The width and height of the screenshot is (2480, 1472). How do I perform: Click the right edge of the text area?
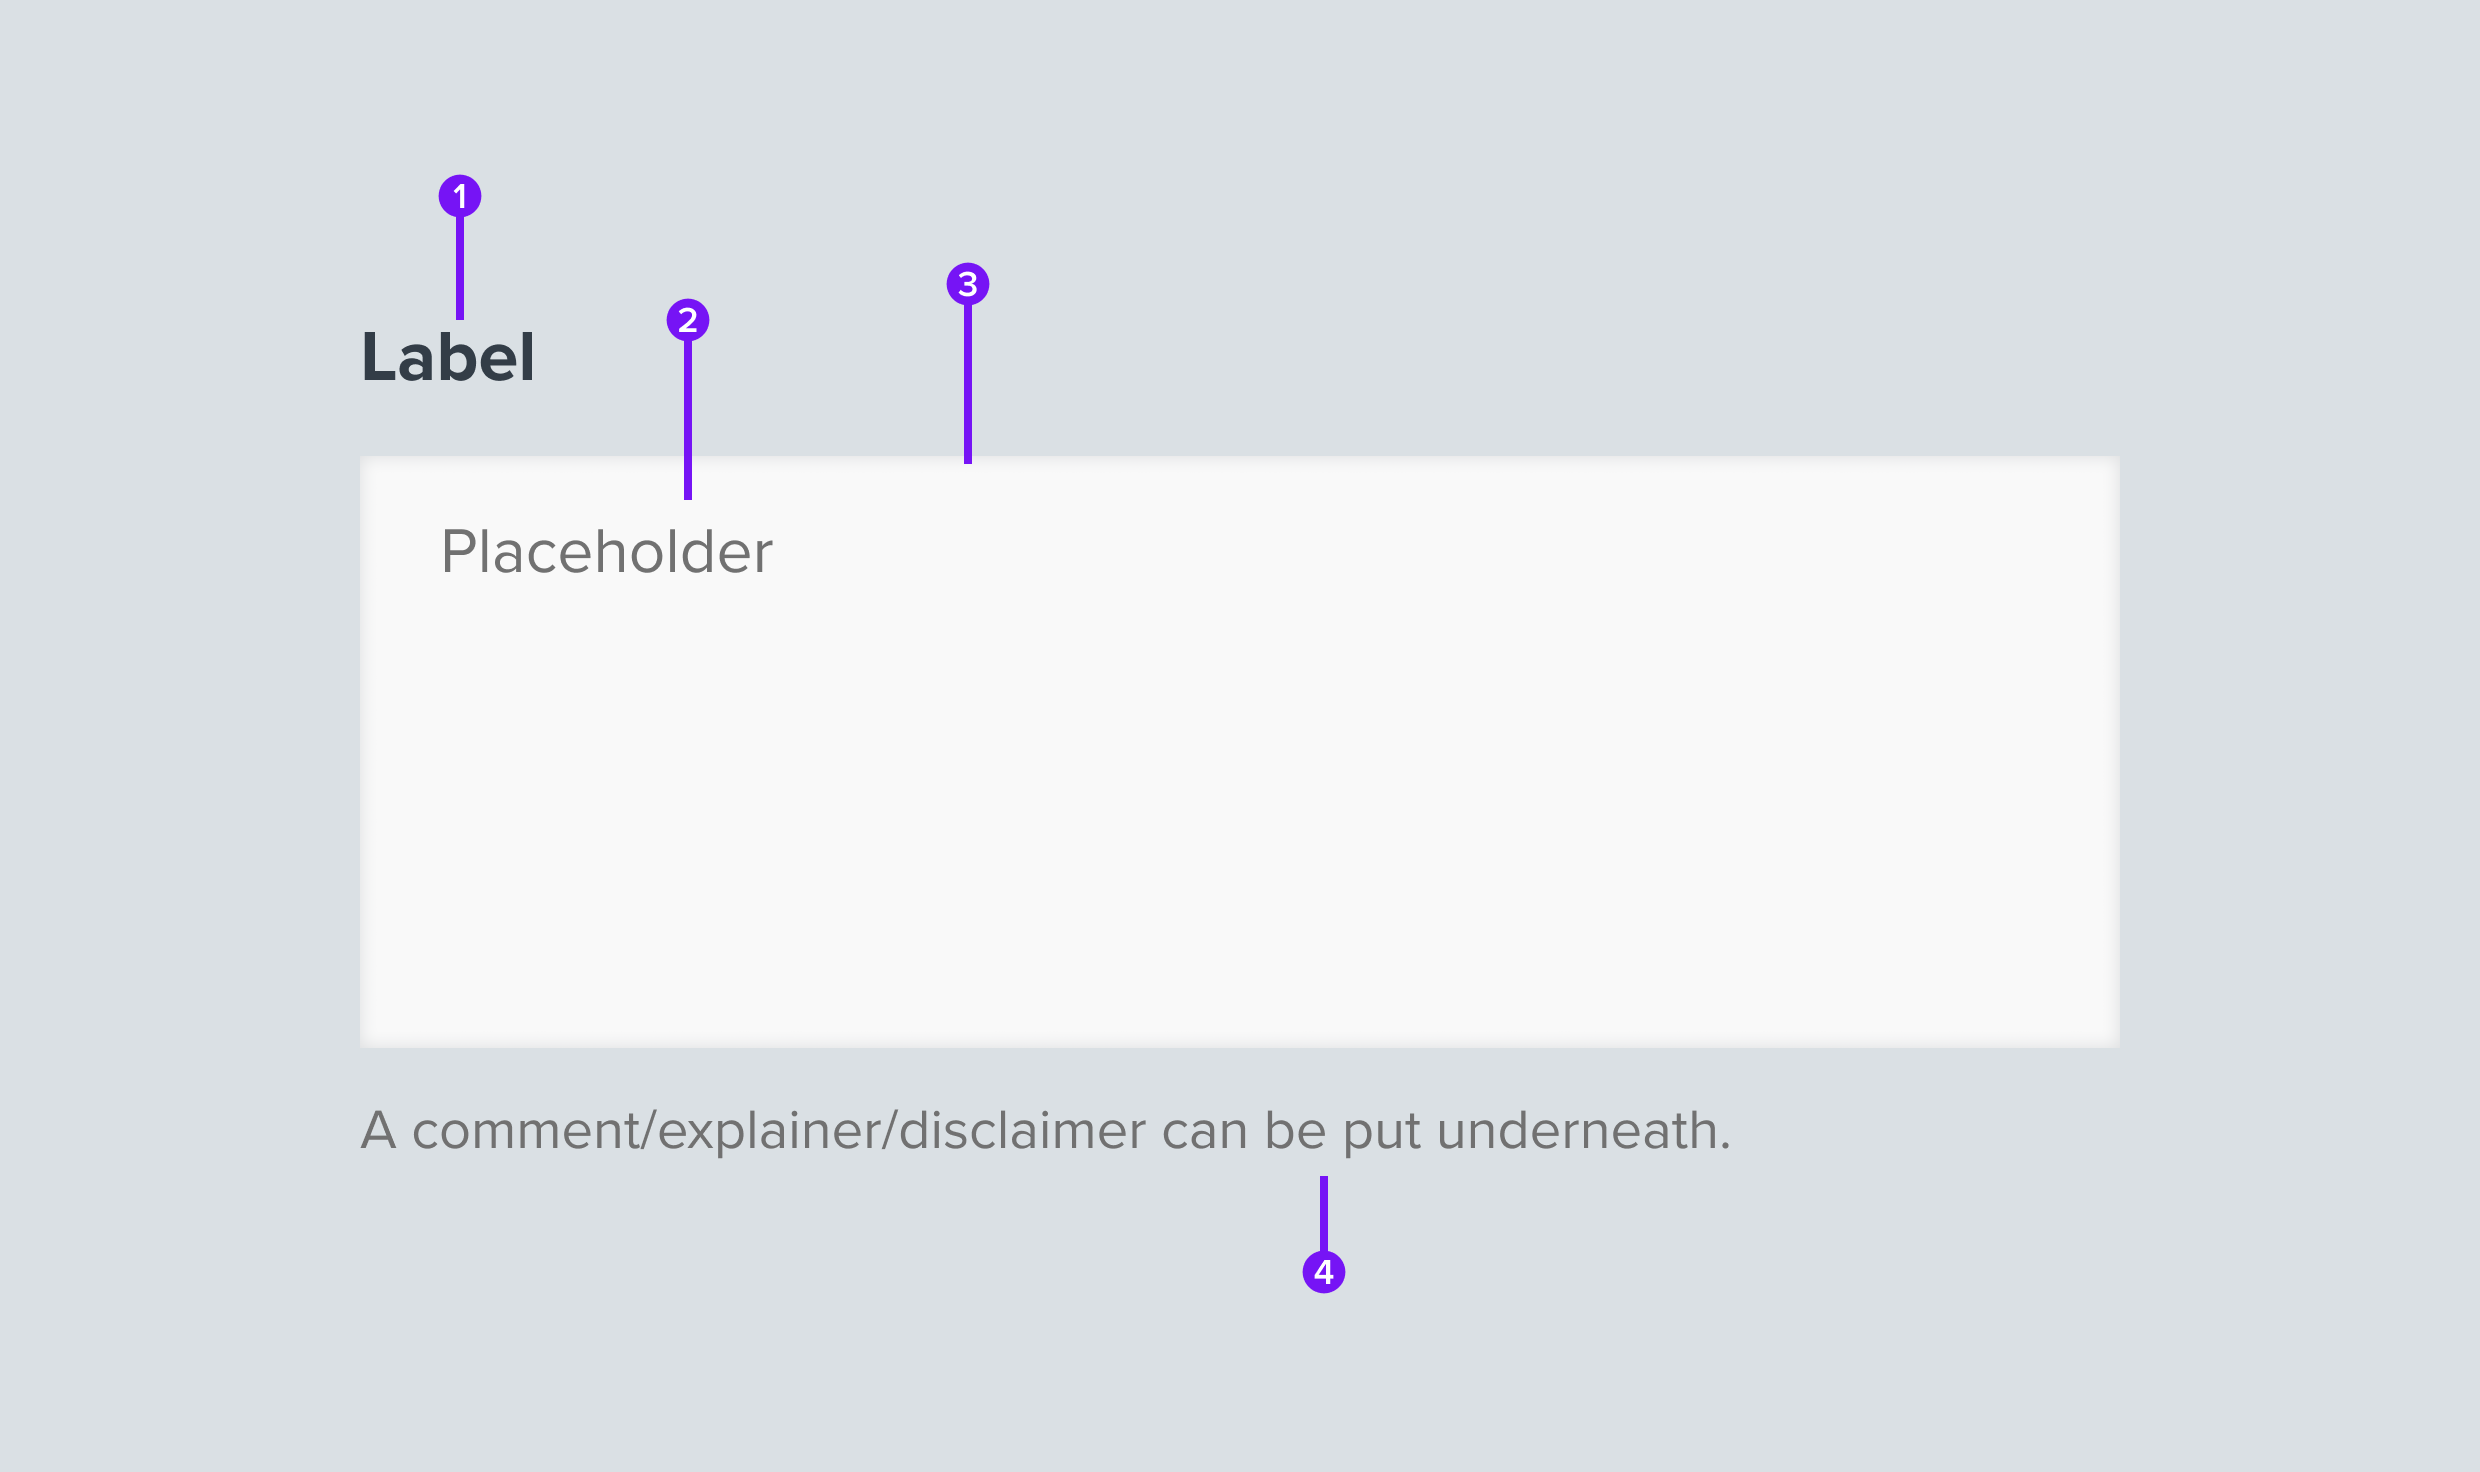(x=2116, y=752)
